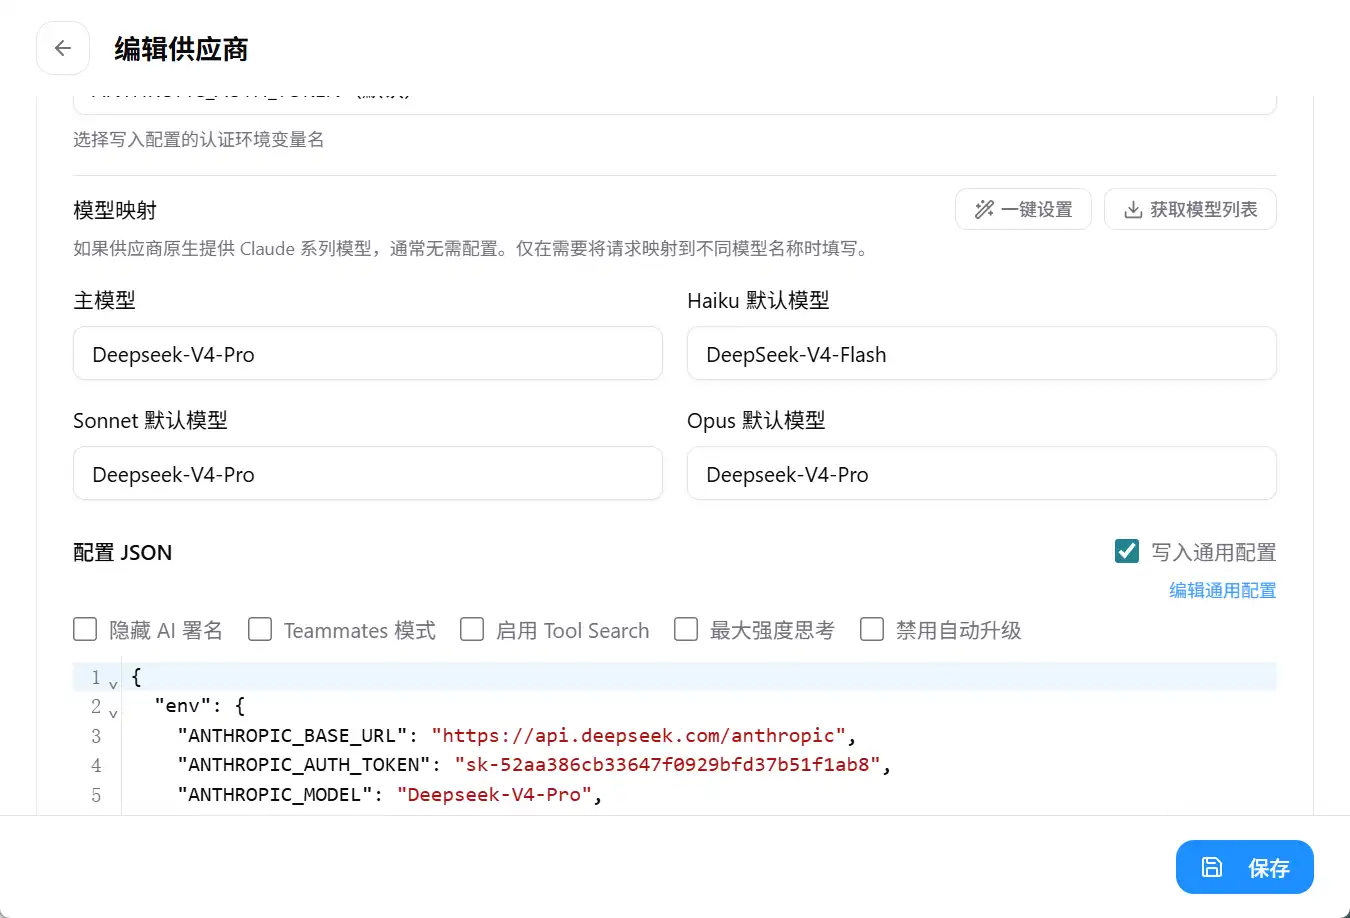Click line number 3 in the gutter
Screen dimensions: 1350x918
click(x=96, y=736)
